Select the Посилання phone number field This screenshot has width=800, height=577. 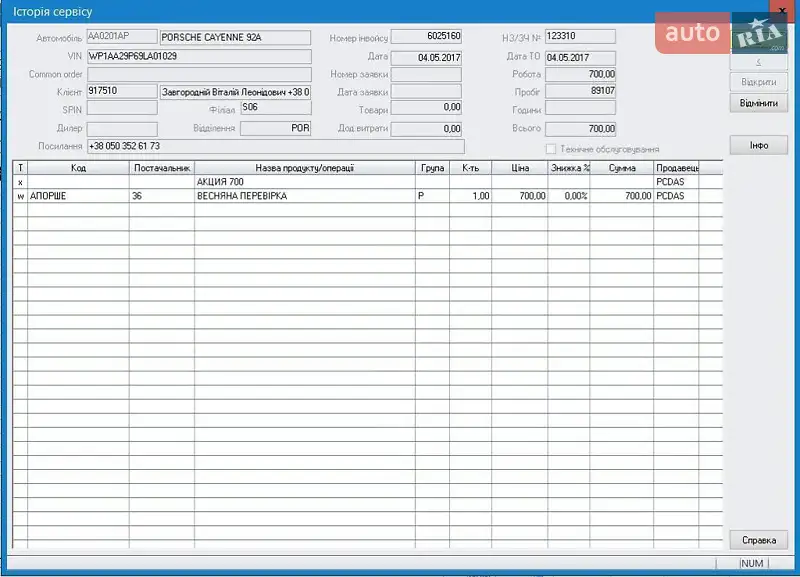point(275,146)
